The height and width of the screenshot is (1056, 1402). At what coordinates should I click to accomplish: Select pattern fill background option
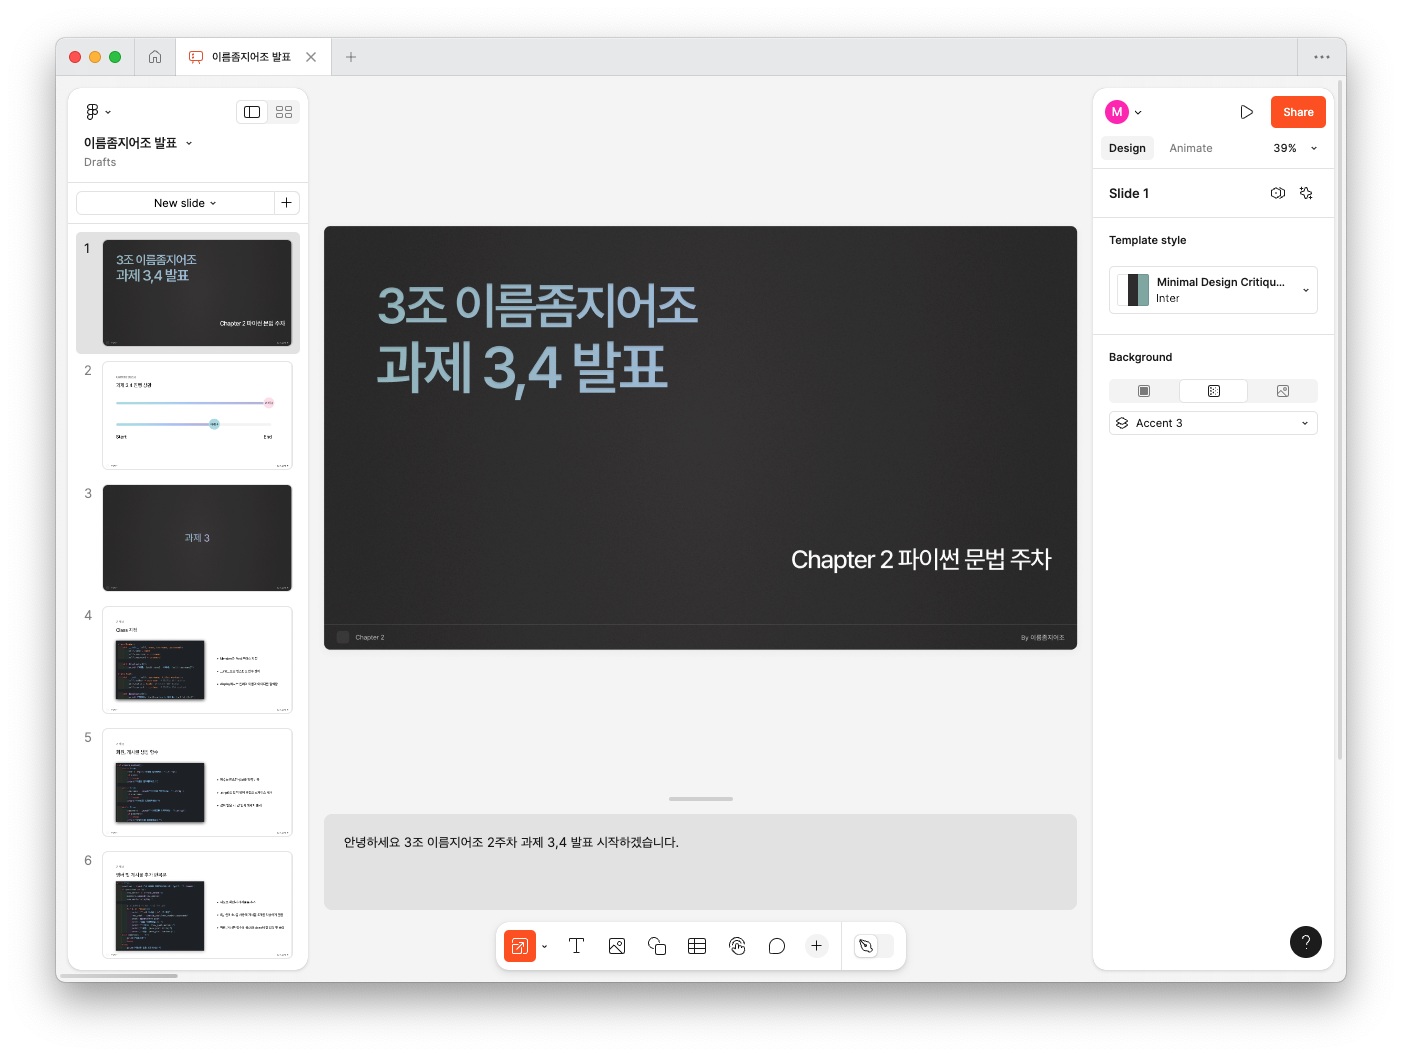pyautogui.click(x=1213, y=391)
